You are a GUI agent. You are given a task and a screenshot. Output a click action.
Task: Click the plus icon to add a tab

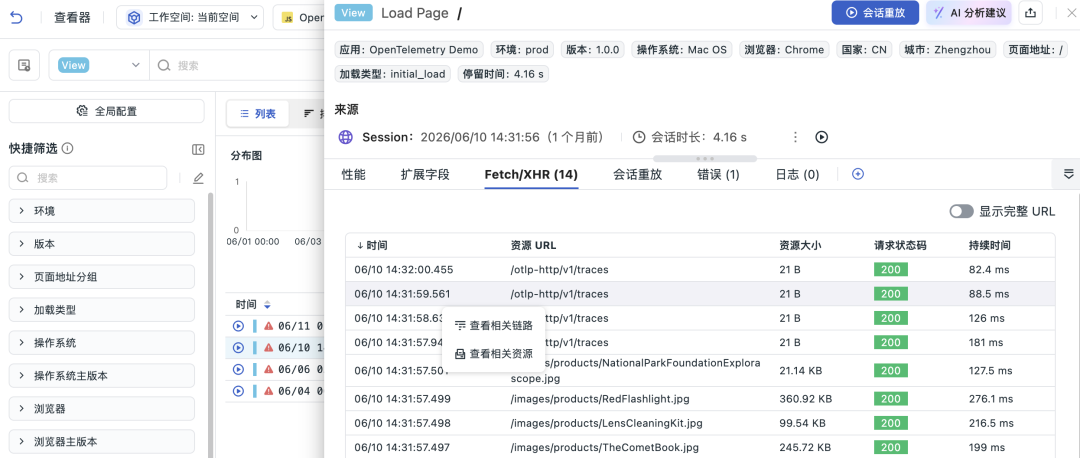pos(858,174)
